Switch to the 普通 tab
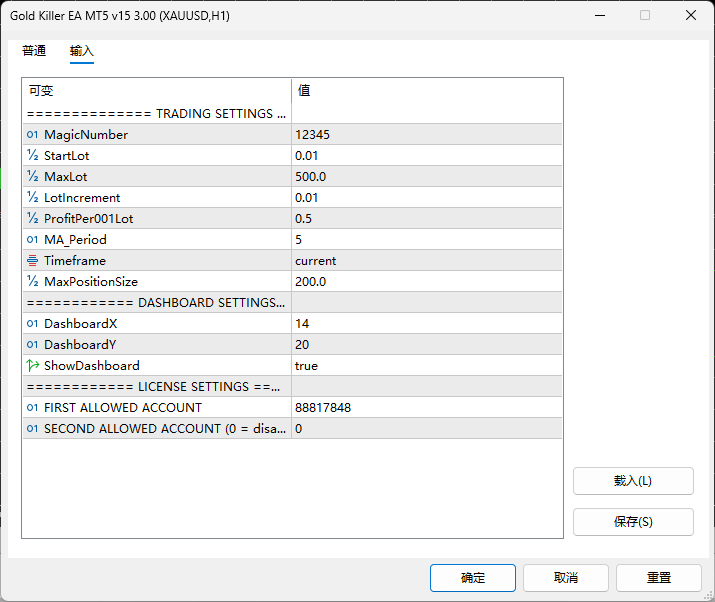 pos(34,51)
